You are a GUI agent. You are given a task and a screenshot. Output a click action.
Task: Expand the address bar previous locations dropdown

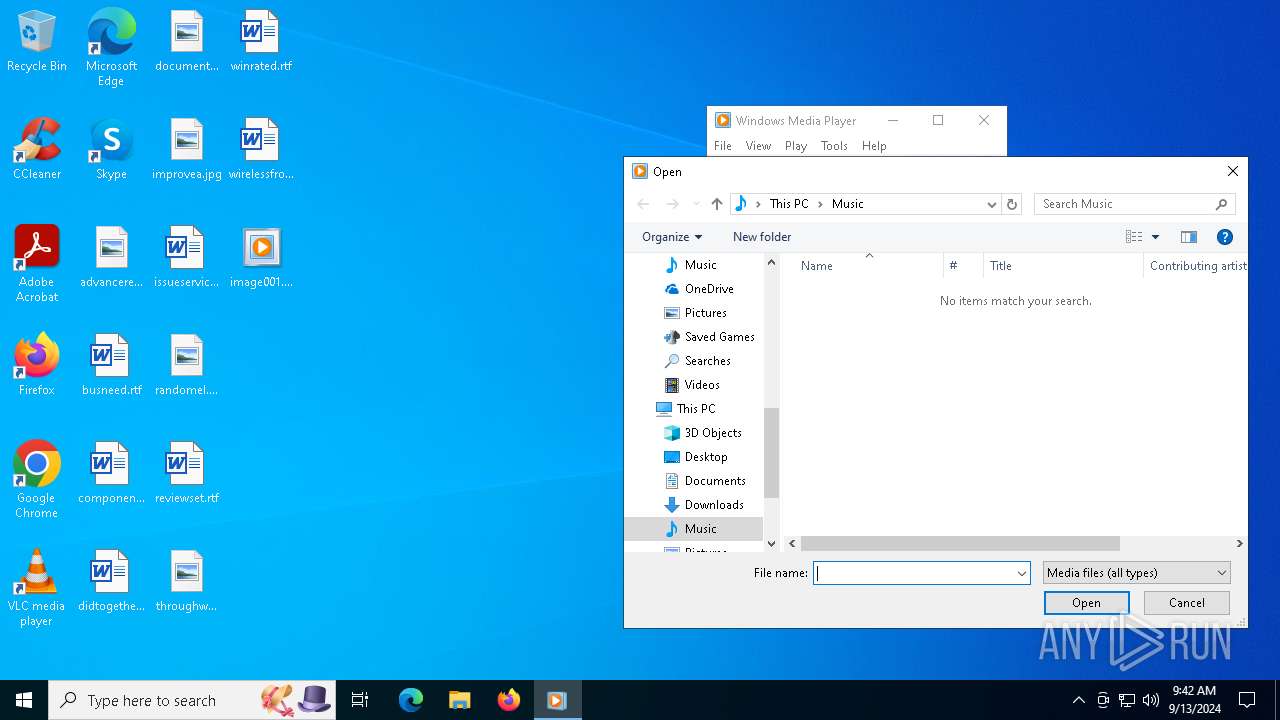(991, 204)
